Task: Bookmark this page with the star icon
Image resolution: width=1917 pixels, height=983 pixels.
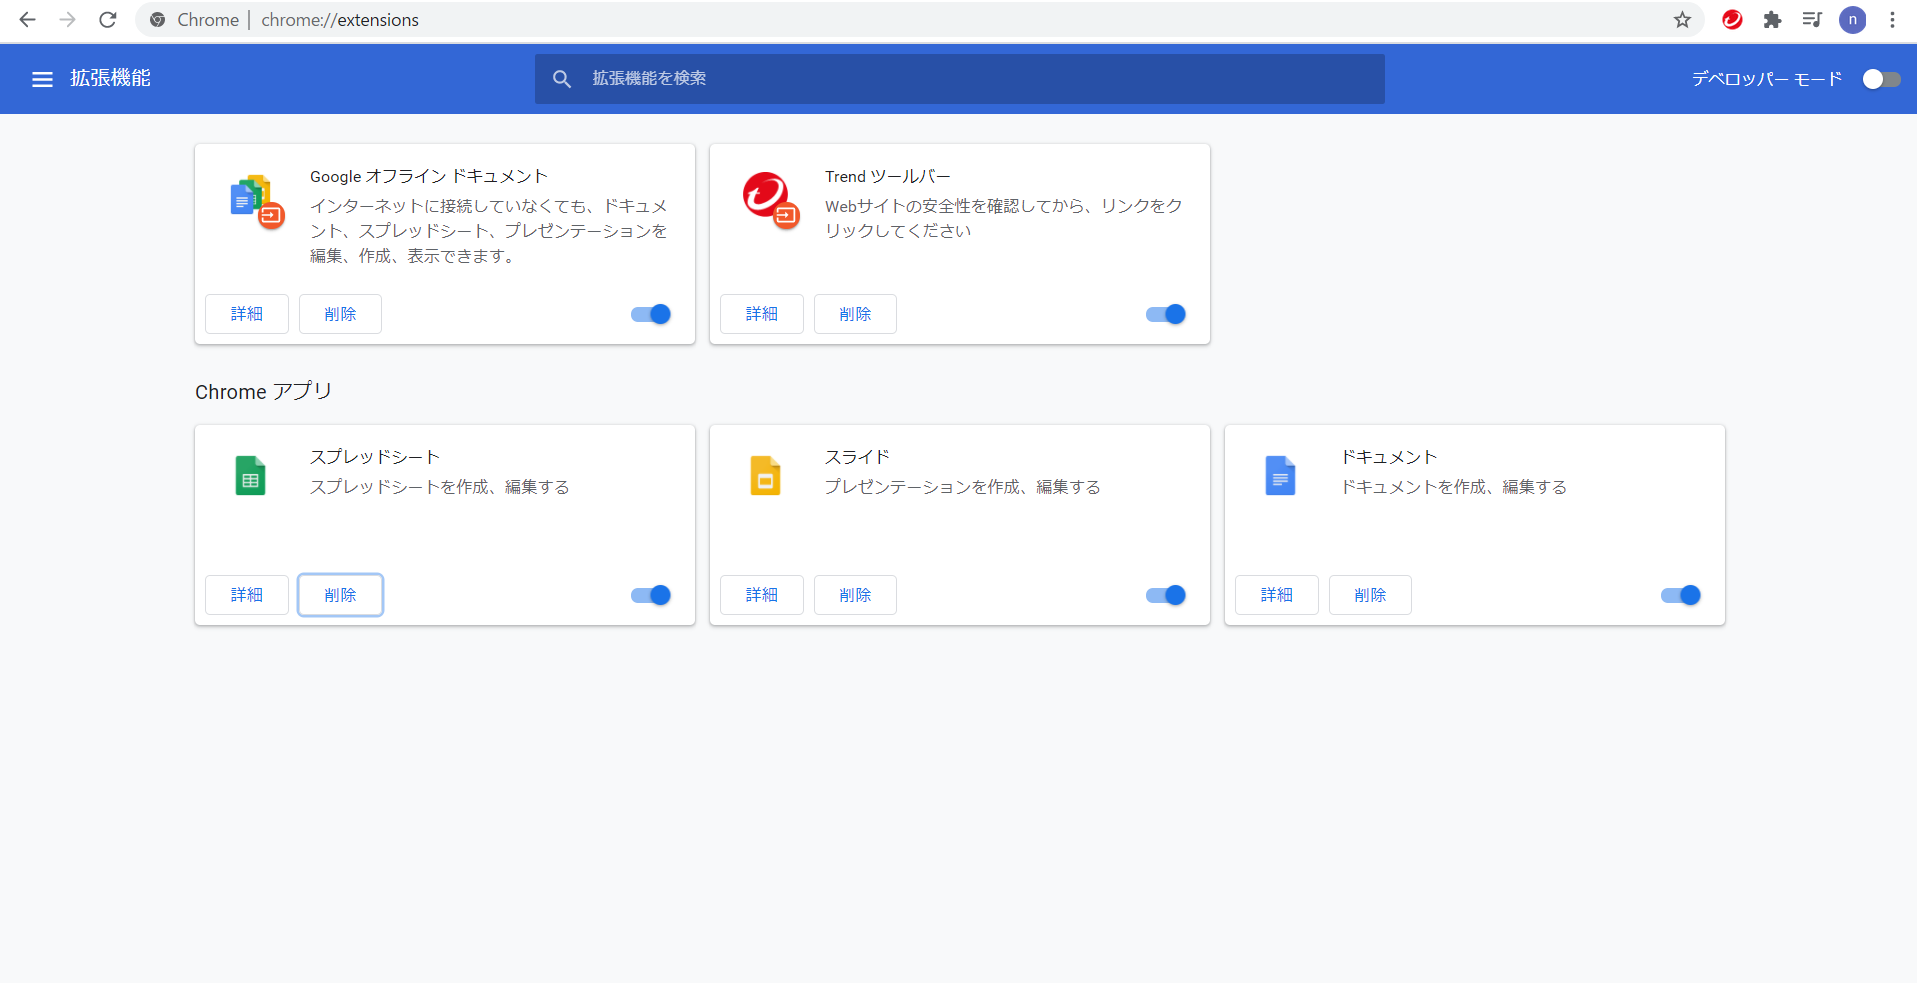Action: pos(1682,20)
